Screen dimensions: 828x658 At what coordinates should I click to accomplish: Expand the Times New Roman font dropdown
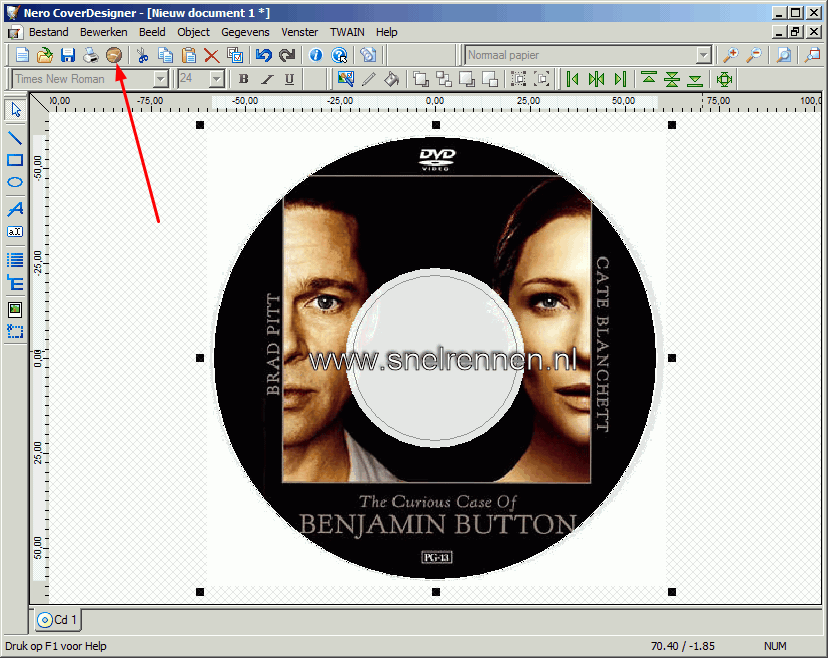(x=161, y=79)
